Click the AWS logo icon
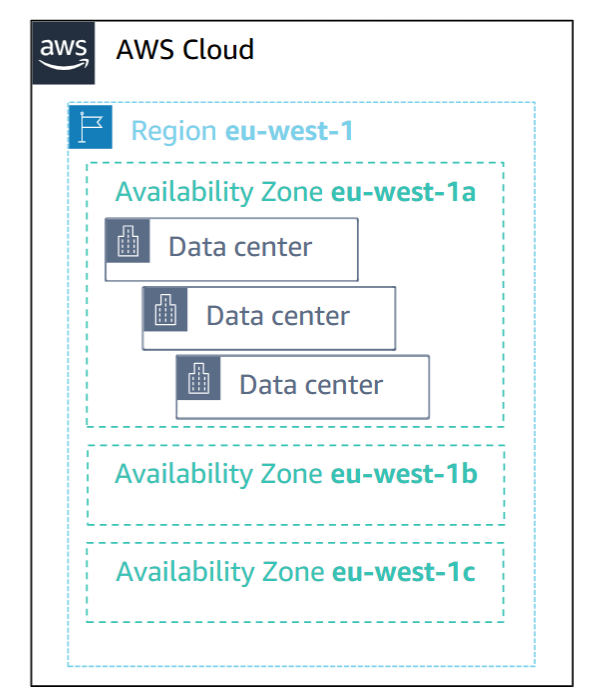The image size is (613, 698). 64,54
